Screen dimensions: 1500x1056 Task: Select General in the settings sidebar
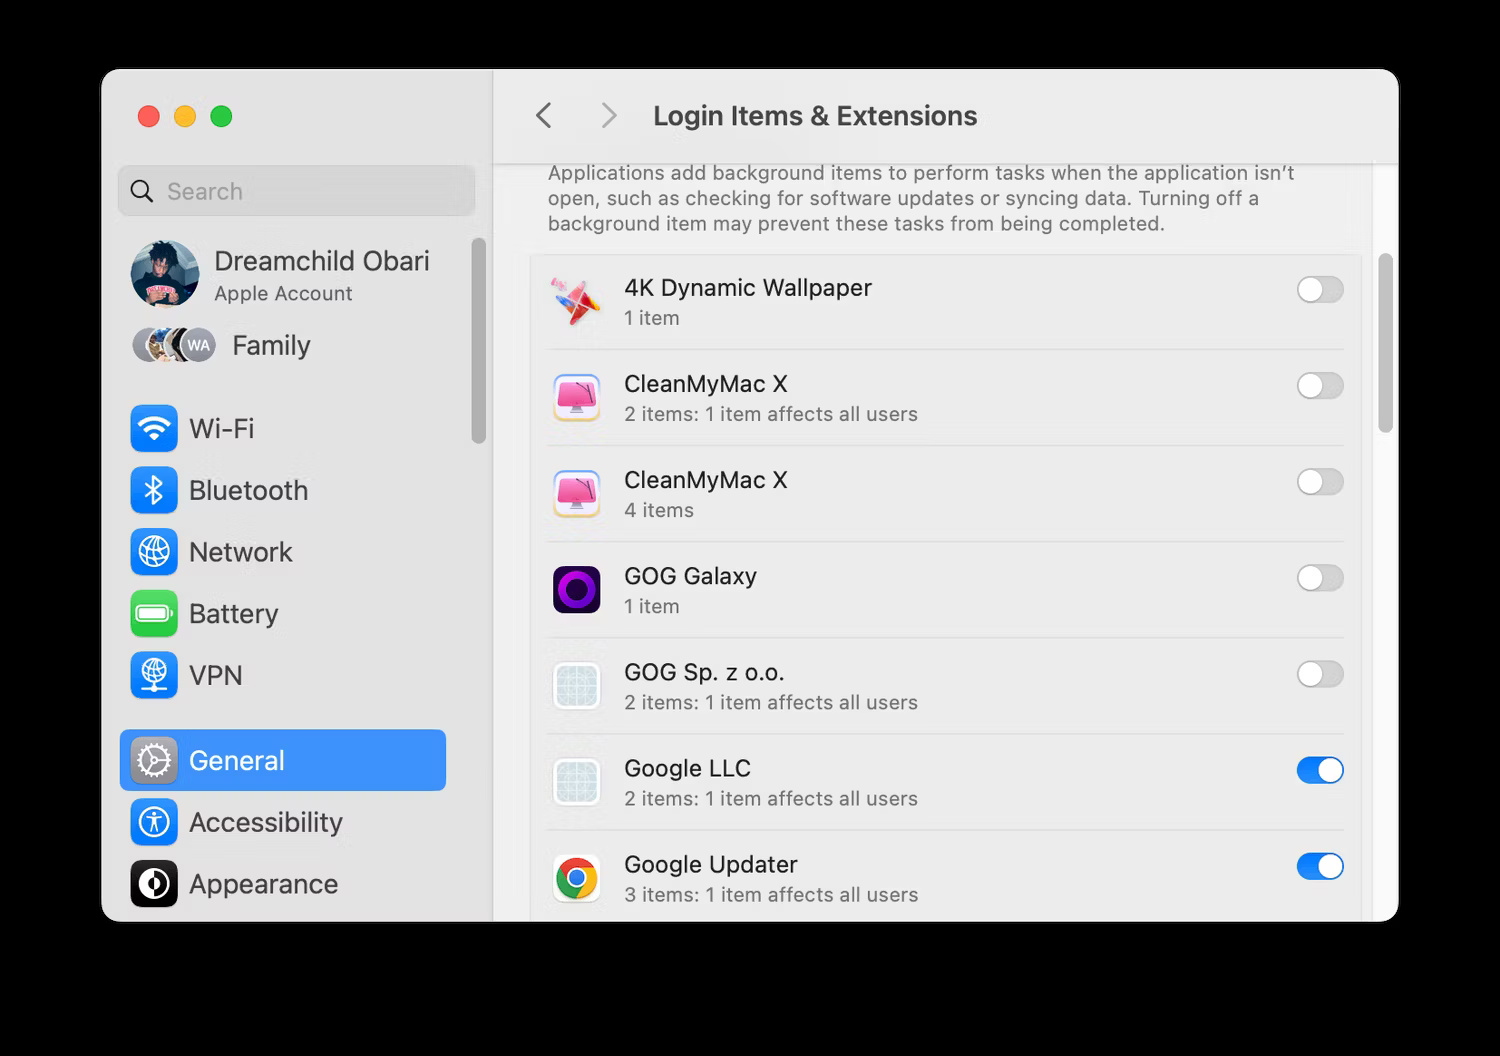click(237, 760)
